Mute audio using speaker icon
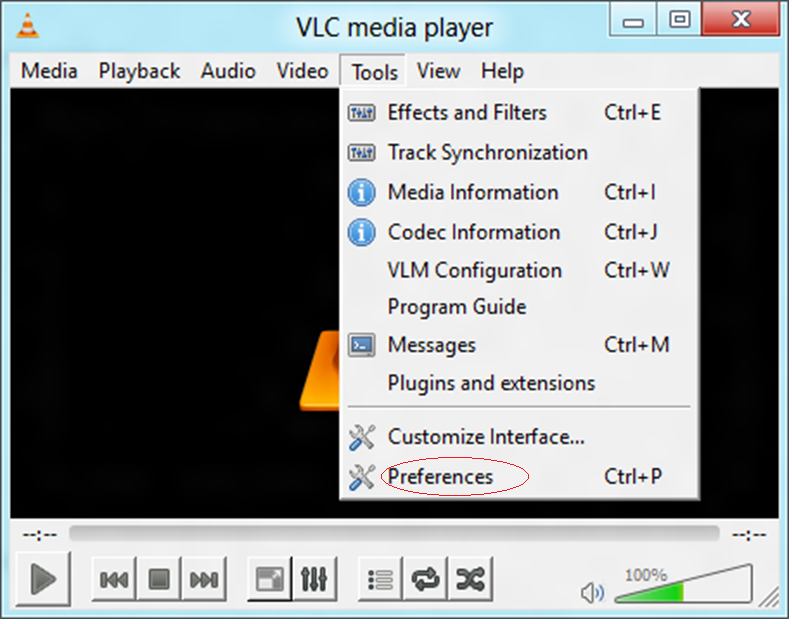Screen dimensions: 792x624 tap(592, 592)
